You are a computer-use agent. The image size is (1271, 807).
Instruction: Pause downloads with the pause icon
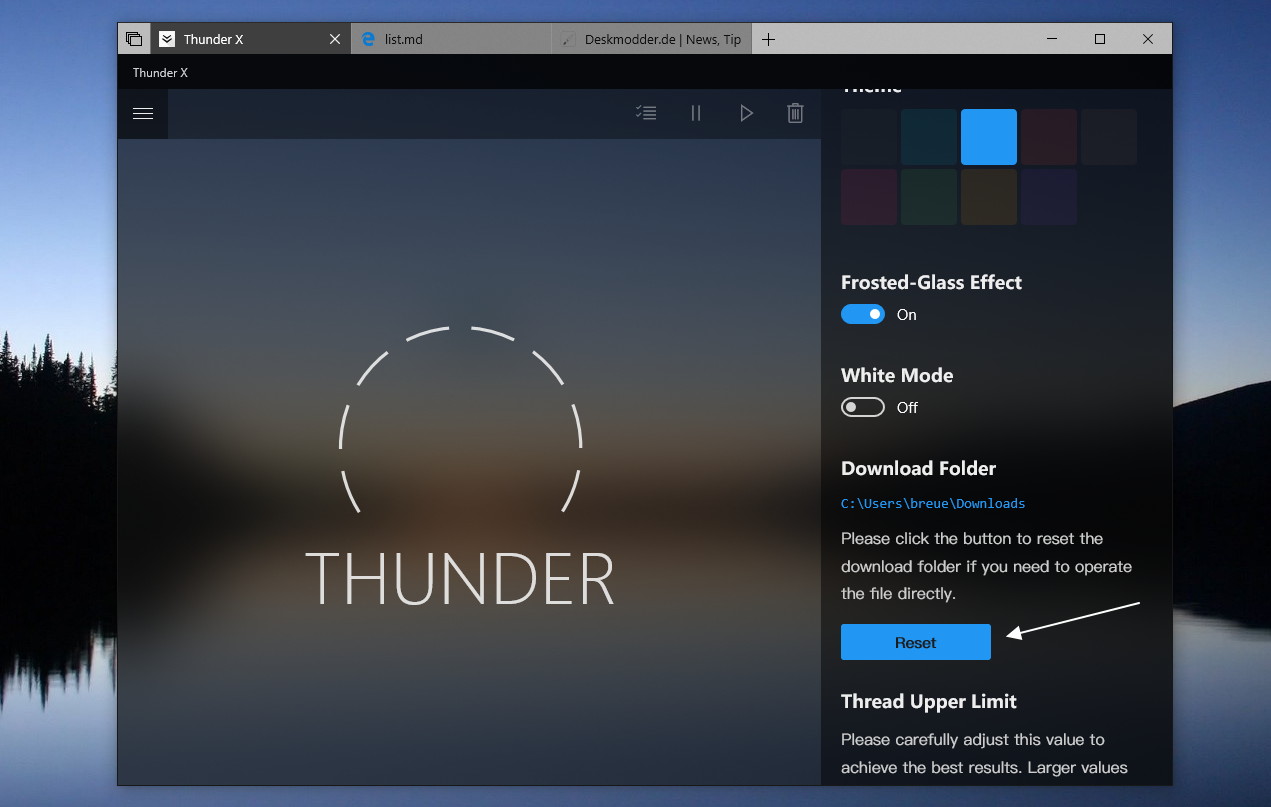[x=696, y=113]
